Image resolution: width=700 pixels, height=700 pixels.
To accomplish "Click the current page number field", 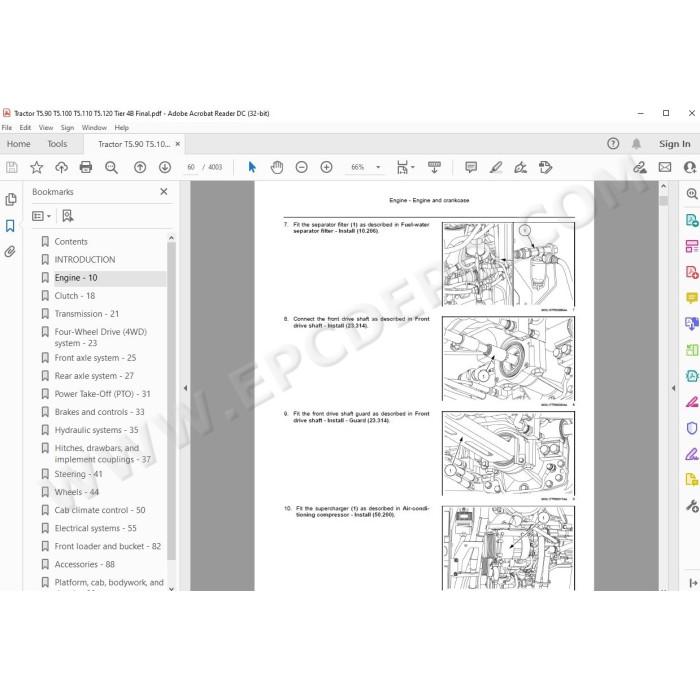I will pyautogui.click(x=191, y=167).
